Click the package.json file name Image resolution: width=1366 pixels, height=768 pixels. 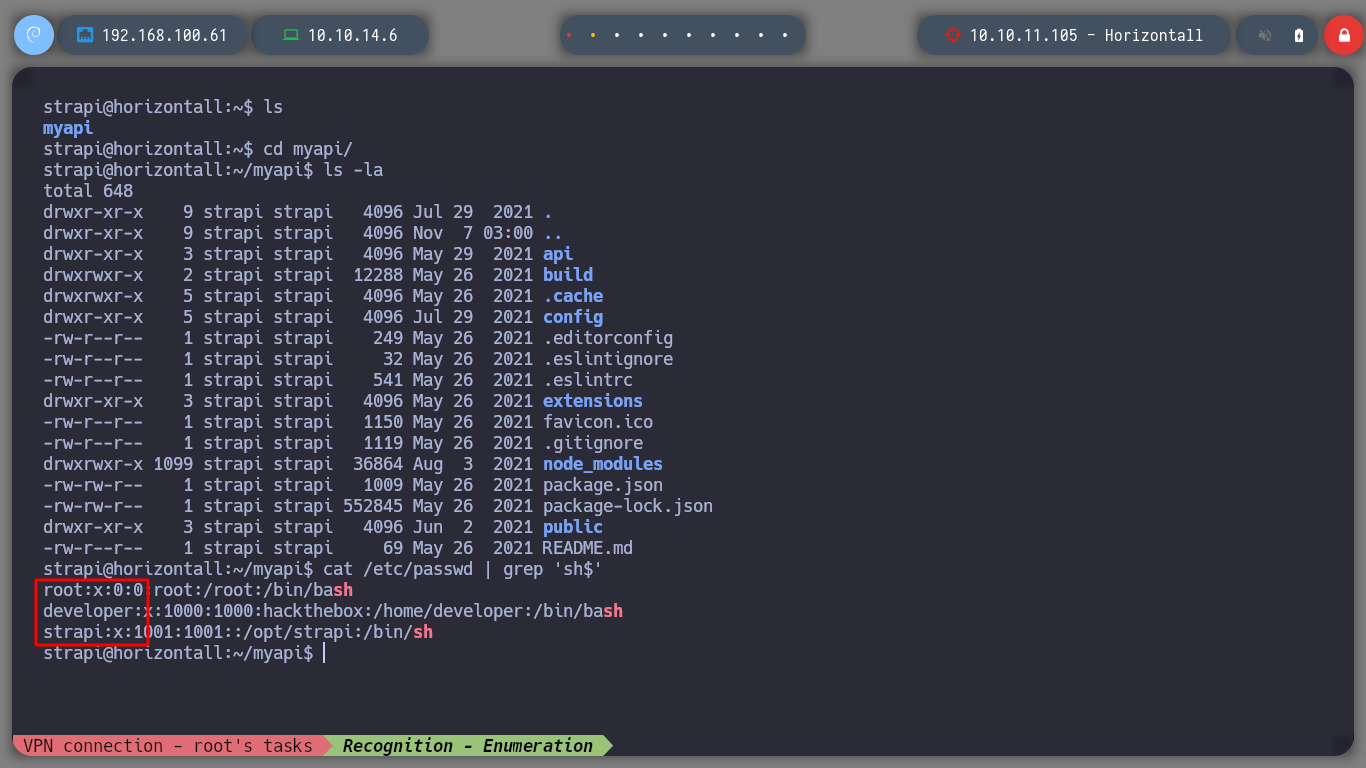(603, 485)
